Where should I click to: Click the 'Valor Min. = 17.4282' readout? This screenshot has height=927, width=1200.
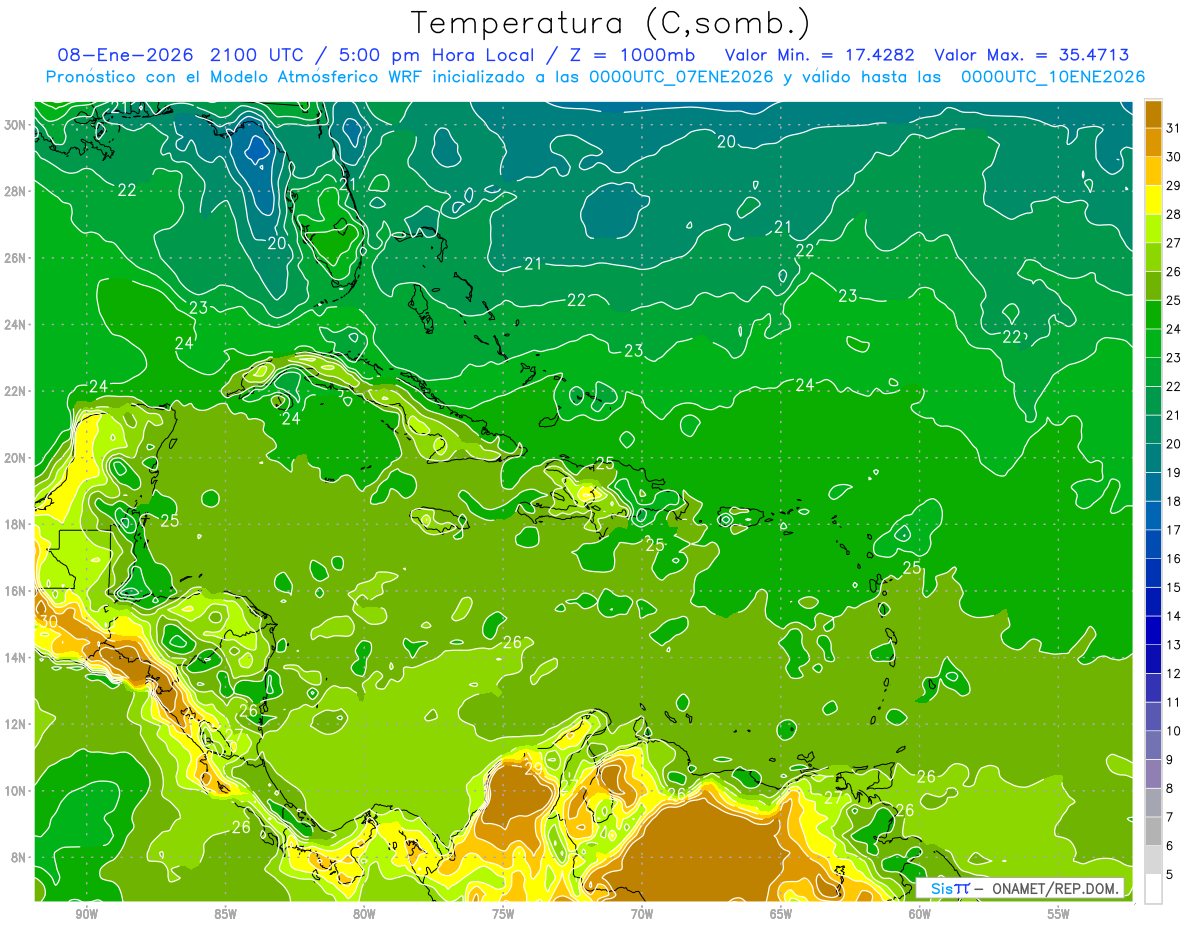(822, 55)
